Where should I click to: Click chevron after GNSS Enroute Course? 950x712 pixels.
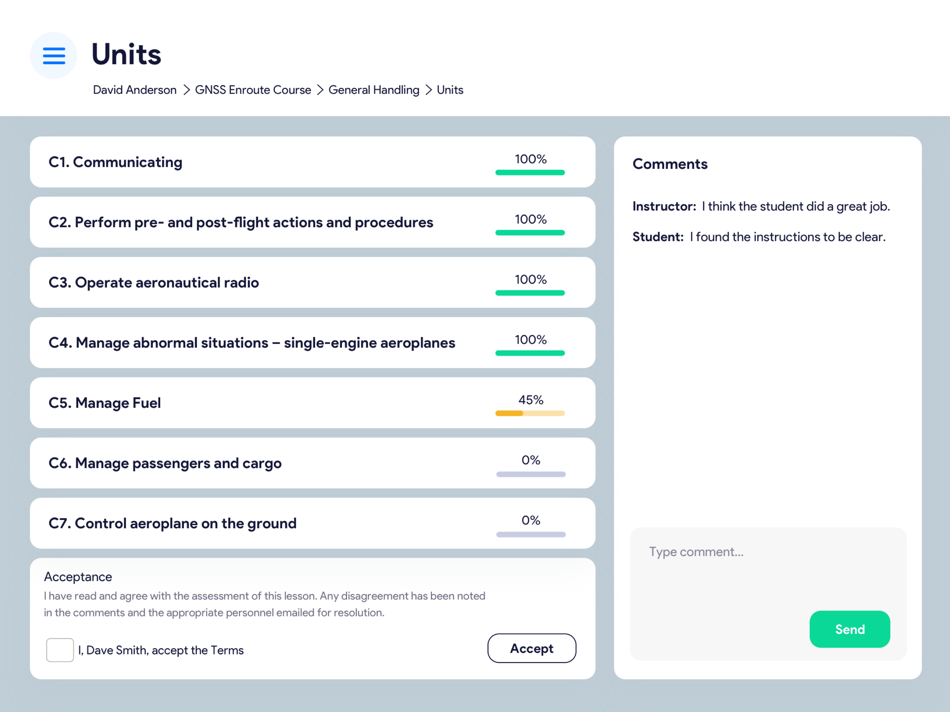[x=320, y=90]
